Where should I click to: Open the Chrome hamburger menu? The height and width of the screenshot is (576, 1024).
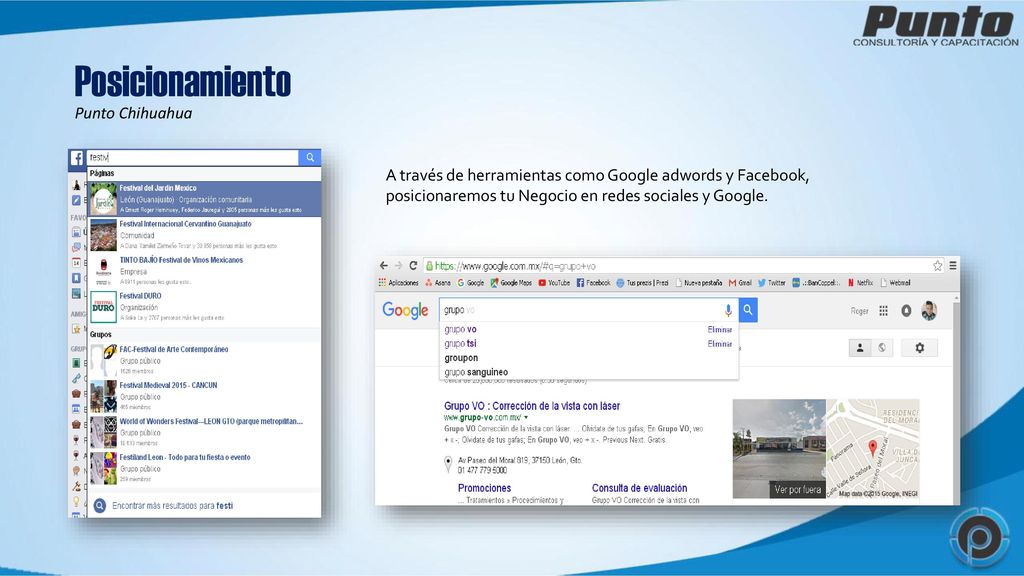click(953, 266)
